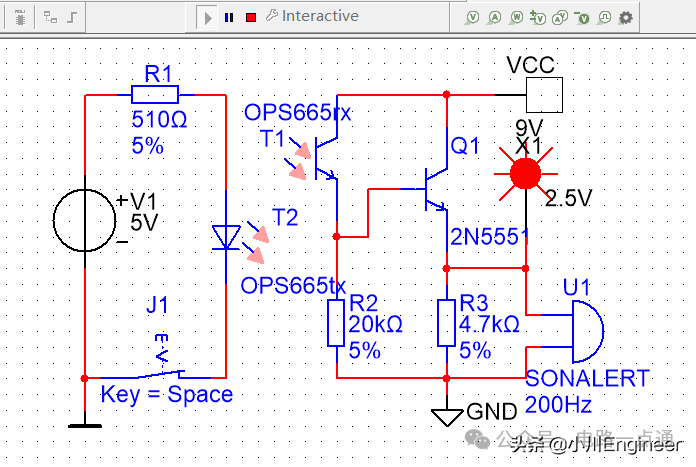This screenshot has width=696, height=467.
Task: Click the step-shaped bus toolbar icon
Action: click(72, 18)
